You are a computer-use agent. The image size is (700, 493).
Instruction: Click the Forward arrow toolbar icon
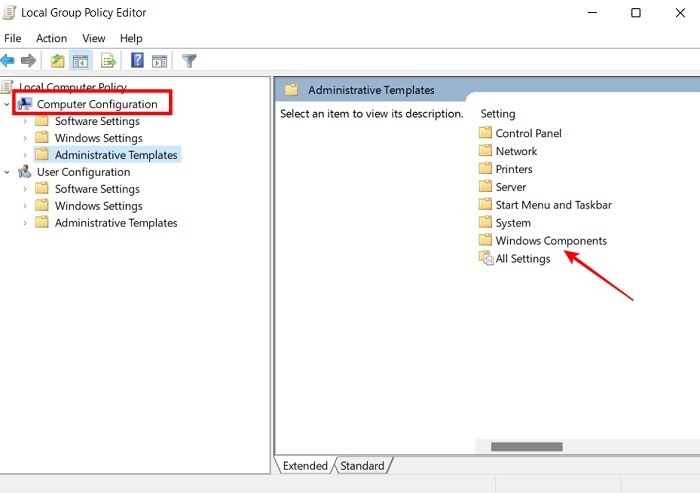29,60
